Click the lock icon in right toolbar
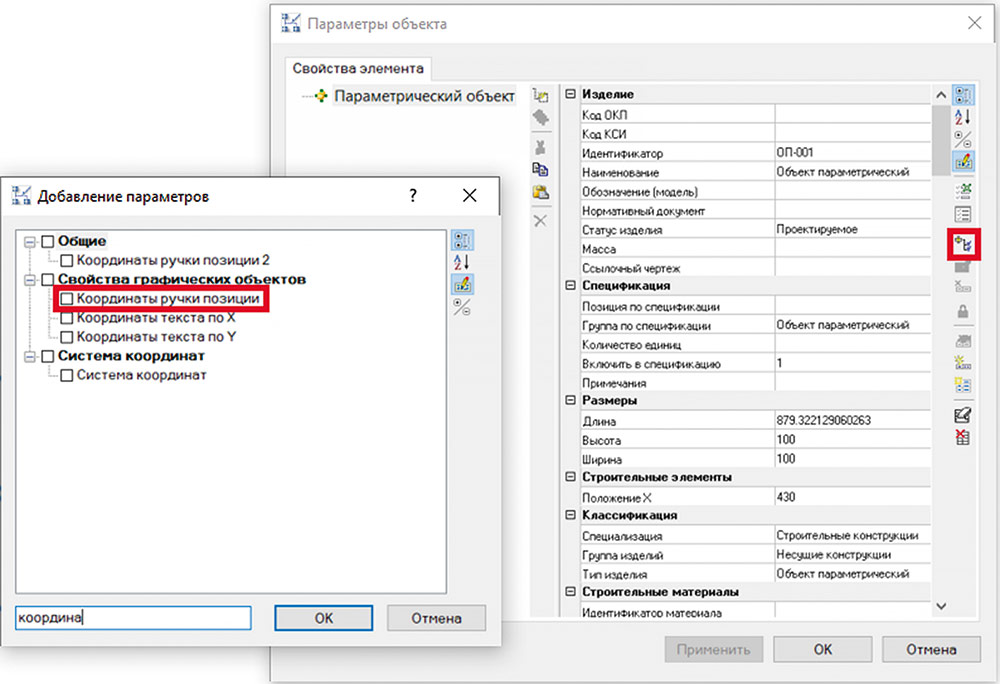The image size is (1000, 684). 964,312
